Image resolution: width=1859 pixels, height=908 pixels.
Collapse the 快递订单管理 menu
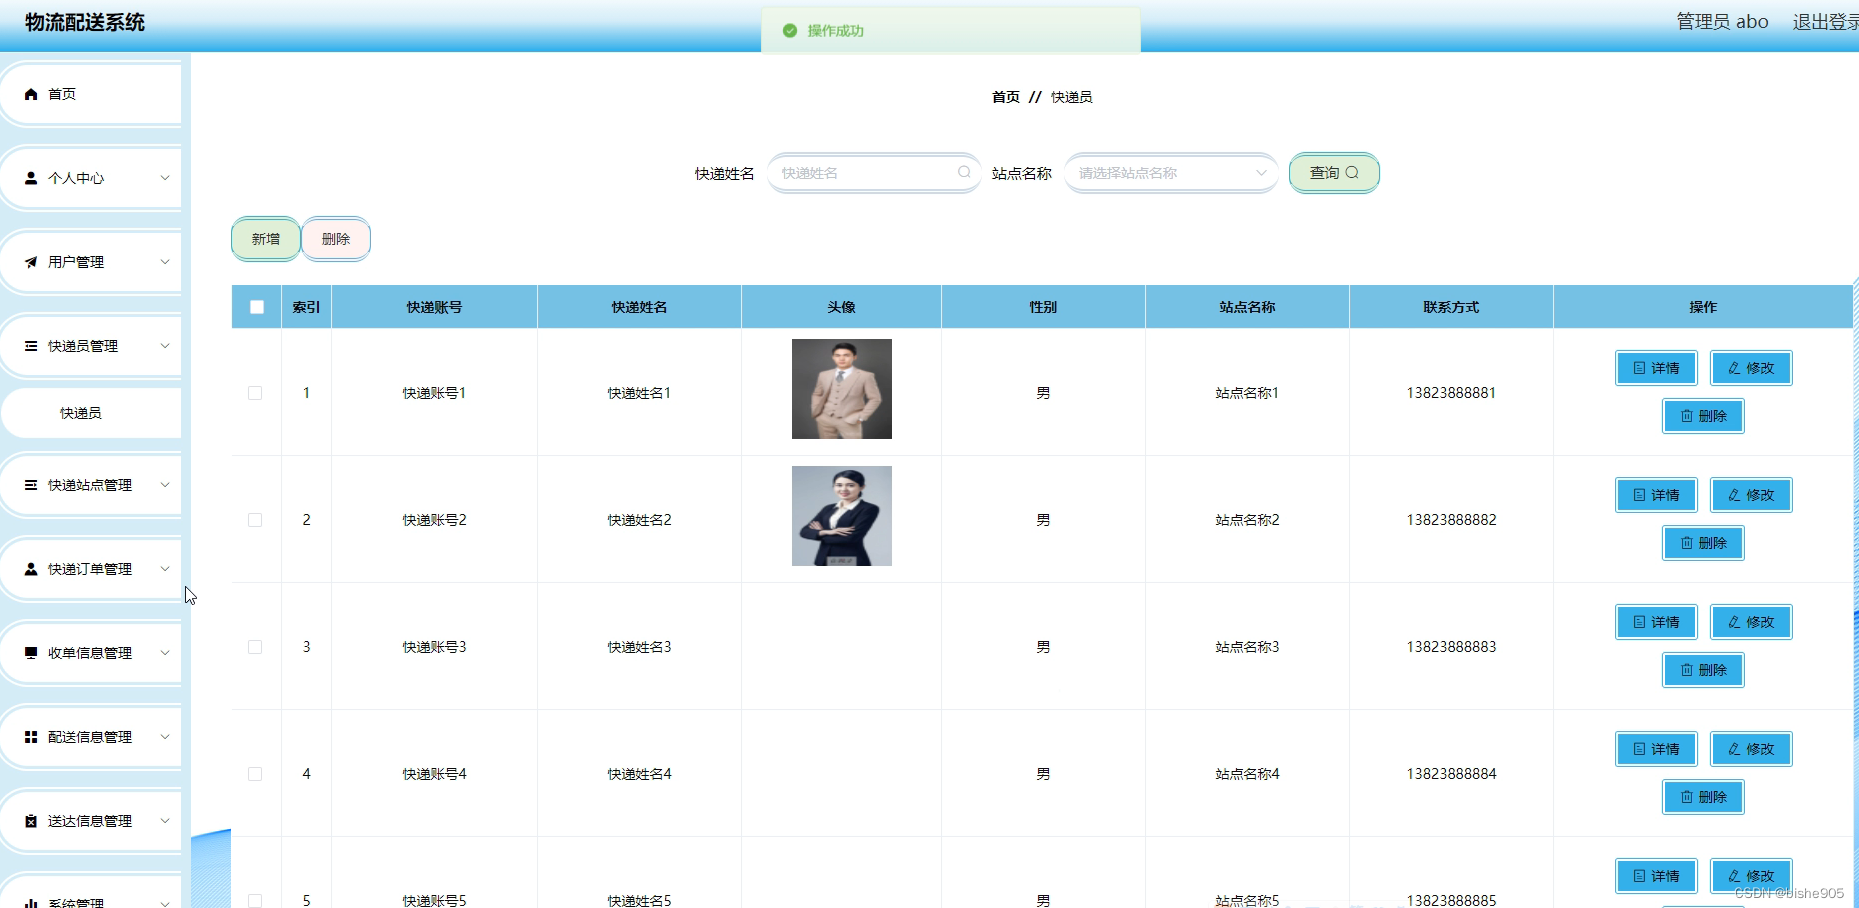coord(91,568)
